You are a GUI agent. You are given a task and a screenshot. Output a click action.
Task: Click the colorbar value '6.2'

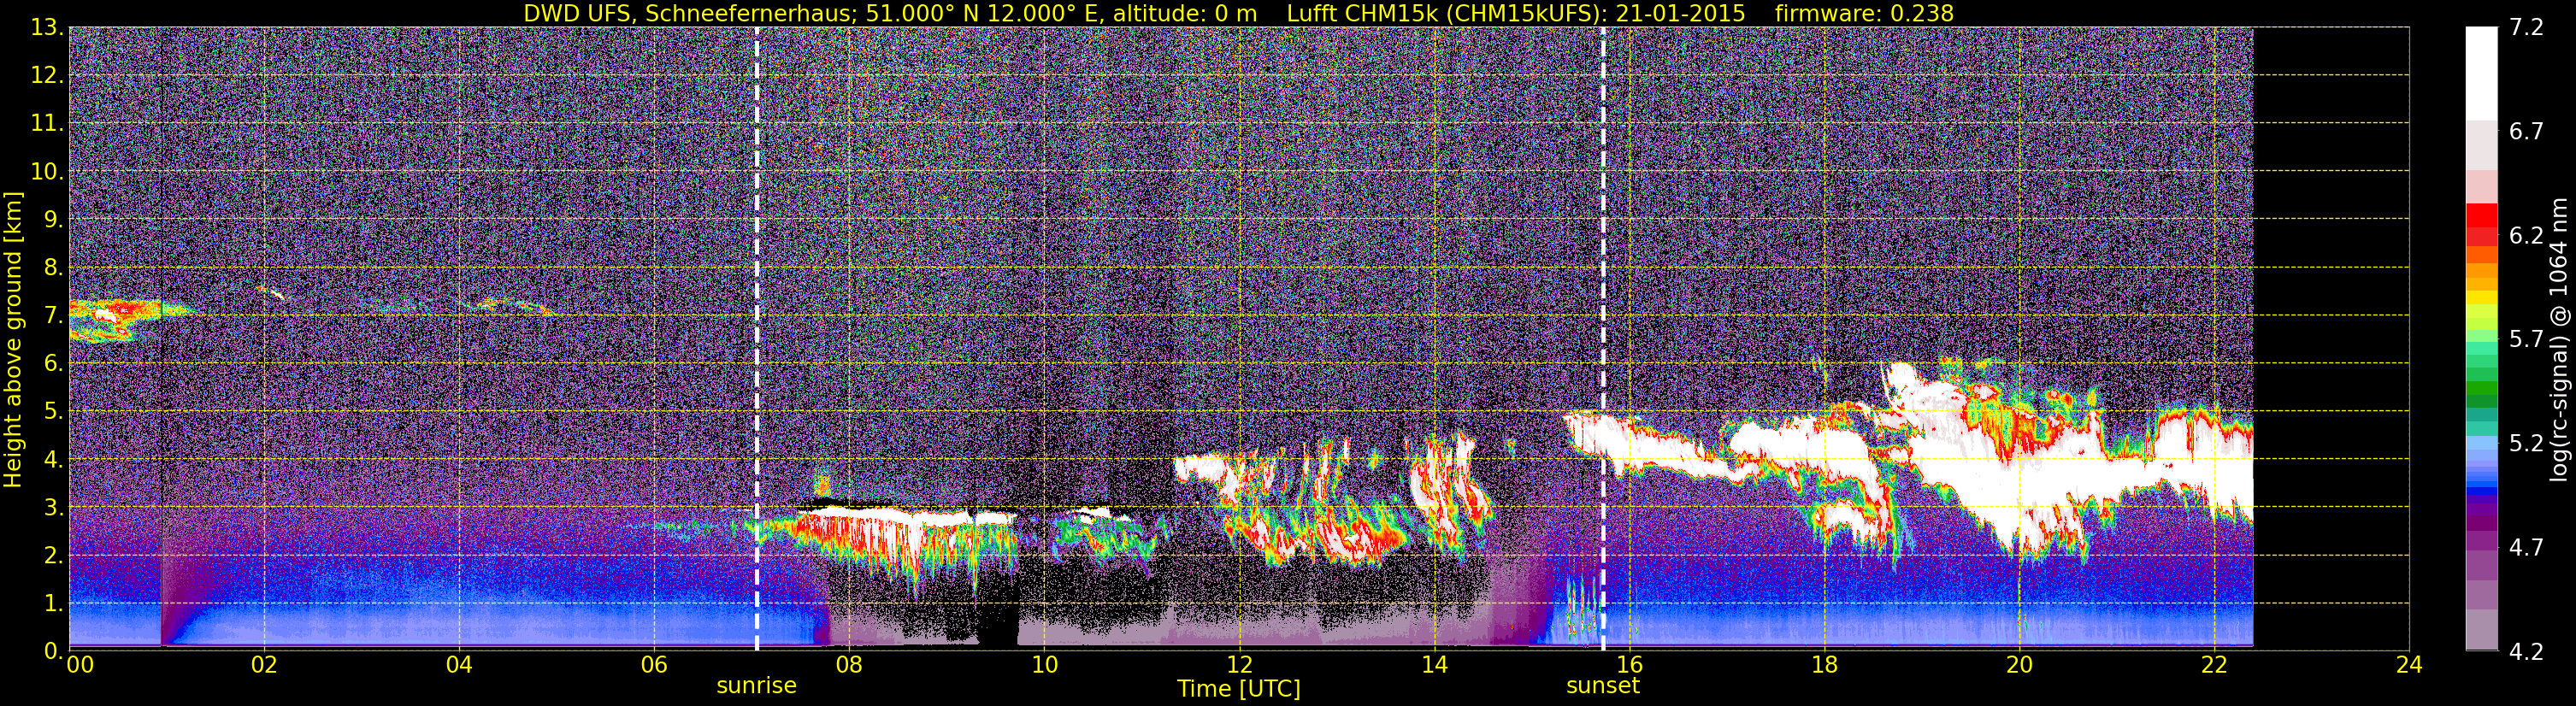[x=2526, y=235]
